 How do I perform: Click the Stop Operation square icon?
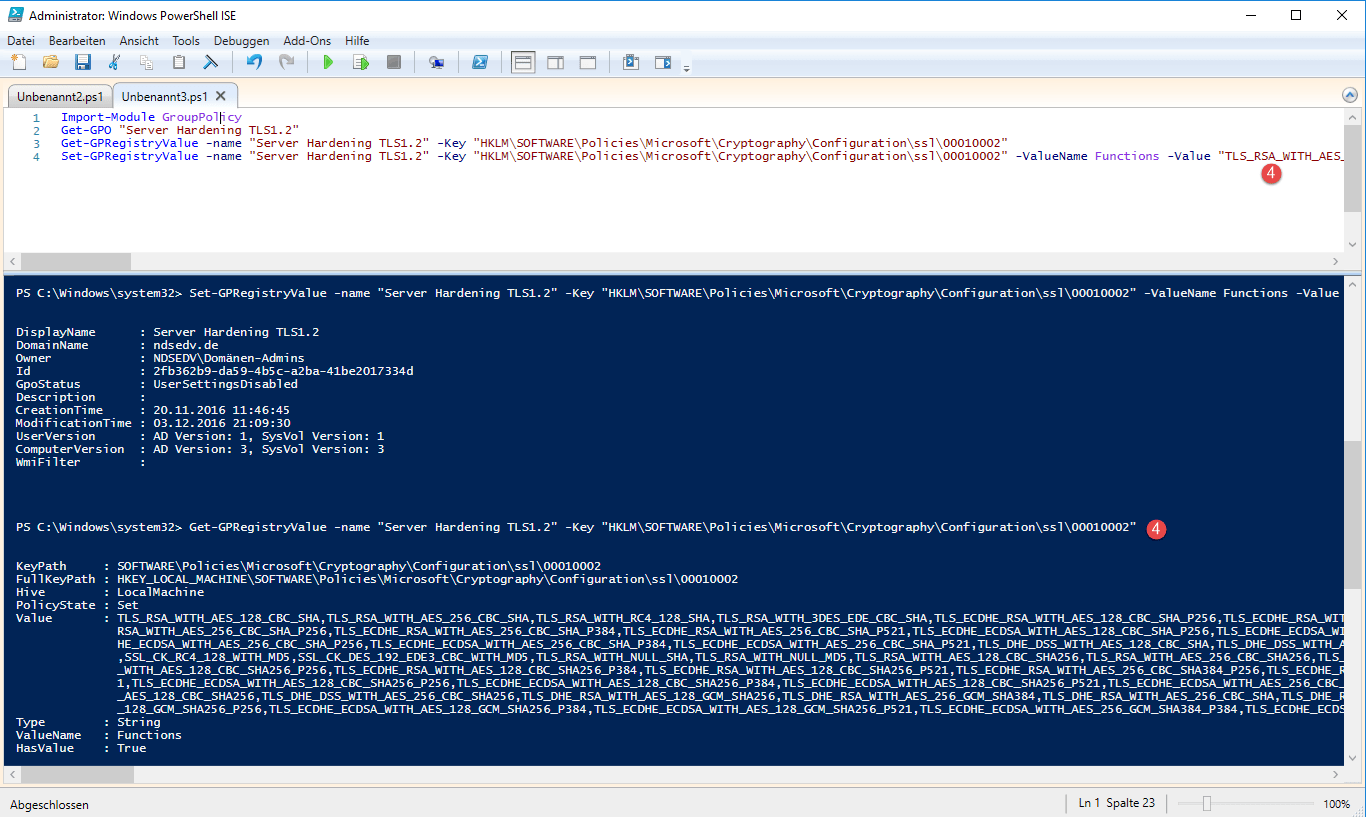(x=393, y=63)
